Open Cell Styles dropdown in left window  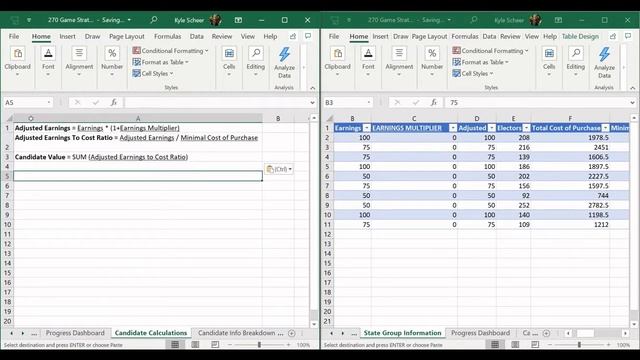[x=153, y=73]
